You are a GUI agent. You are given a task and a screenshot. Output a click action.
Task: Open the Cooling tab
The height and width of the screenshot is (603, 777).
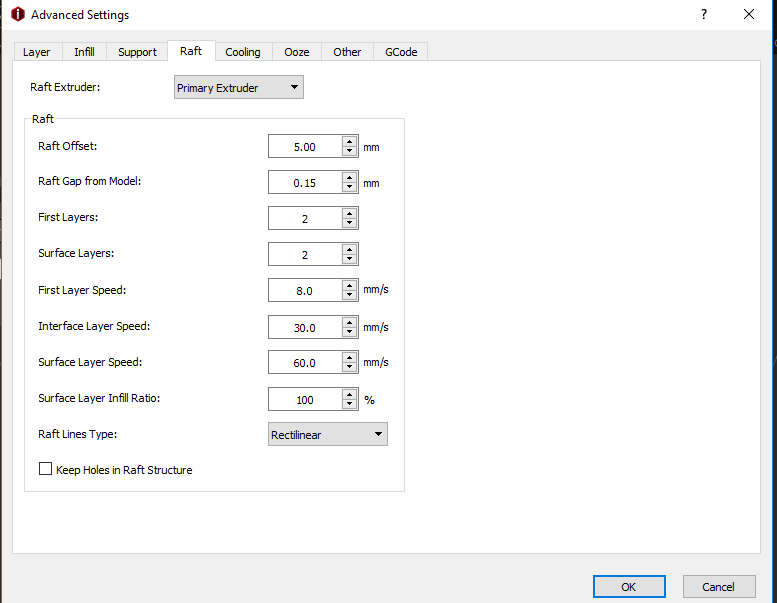click(x=243, y=52)
